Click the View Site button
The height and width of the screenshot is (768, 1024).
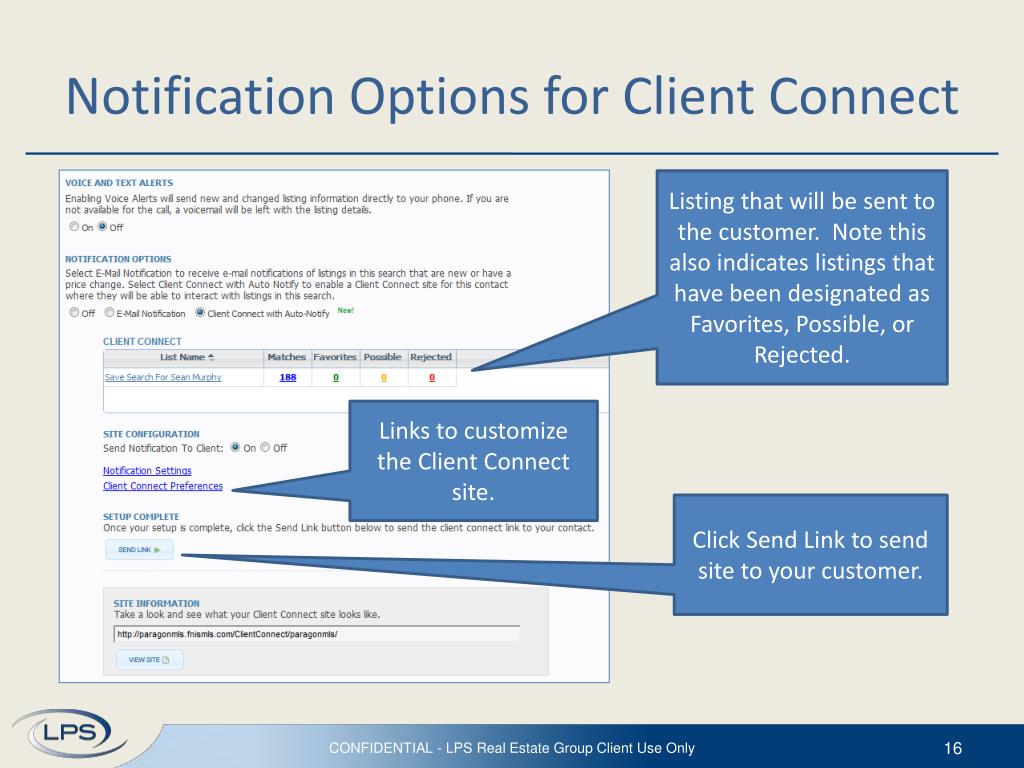(x=150, y=660)
